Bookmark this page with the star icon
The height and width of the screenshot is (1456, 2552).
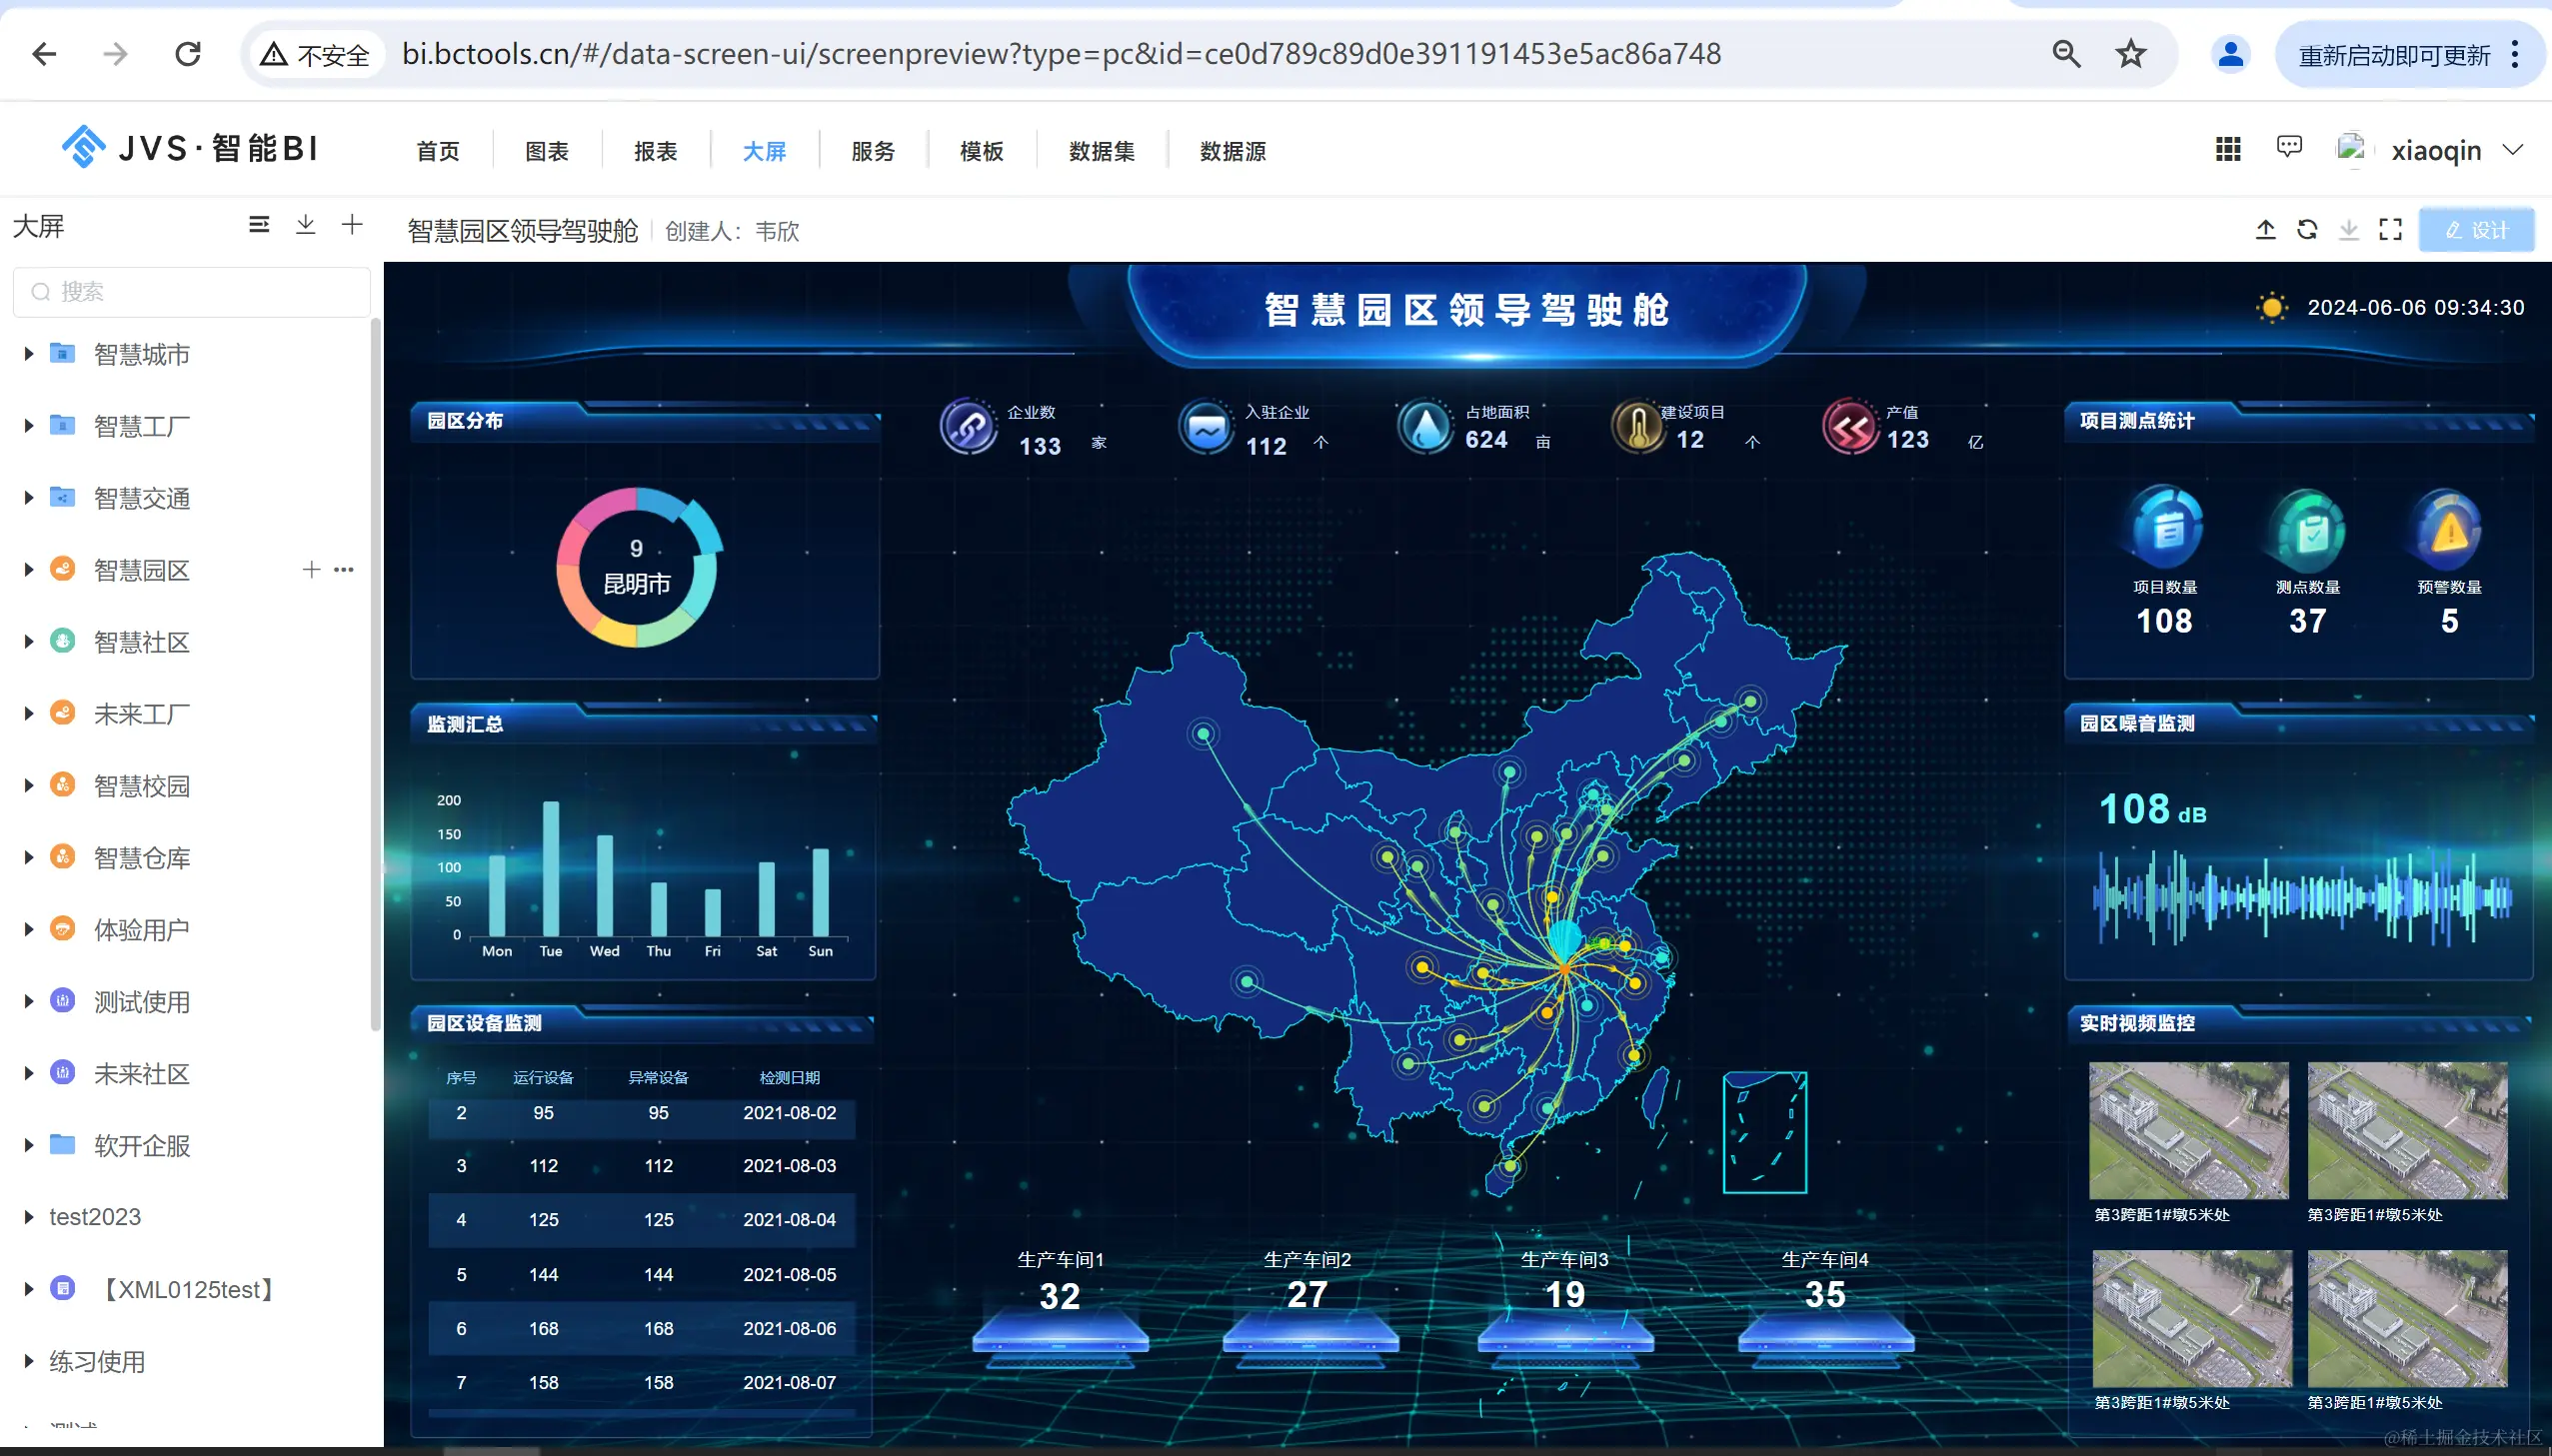point(2130,54)
